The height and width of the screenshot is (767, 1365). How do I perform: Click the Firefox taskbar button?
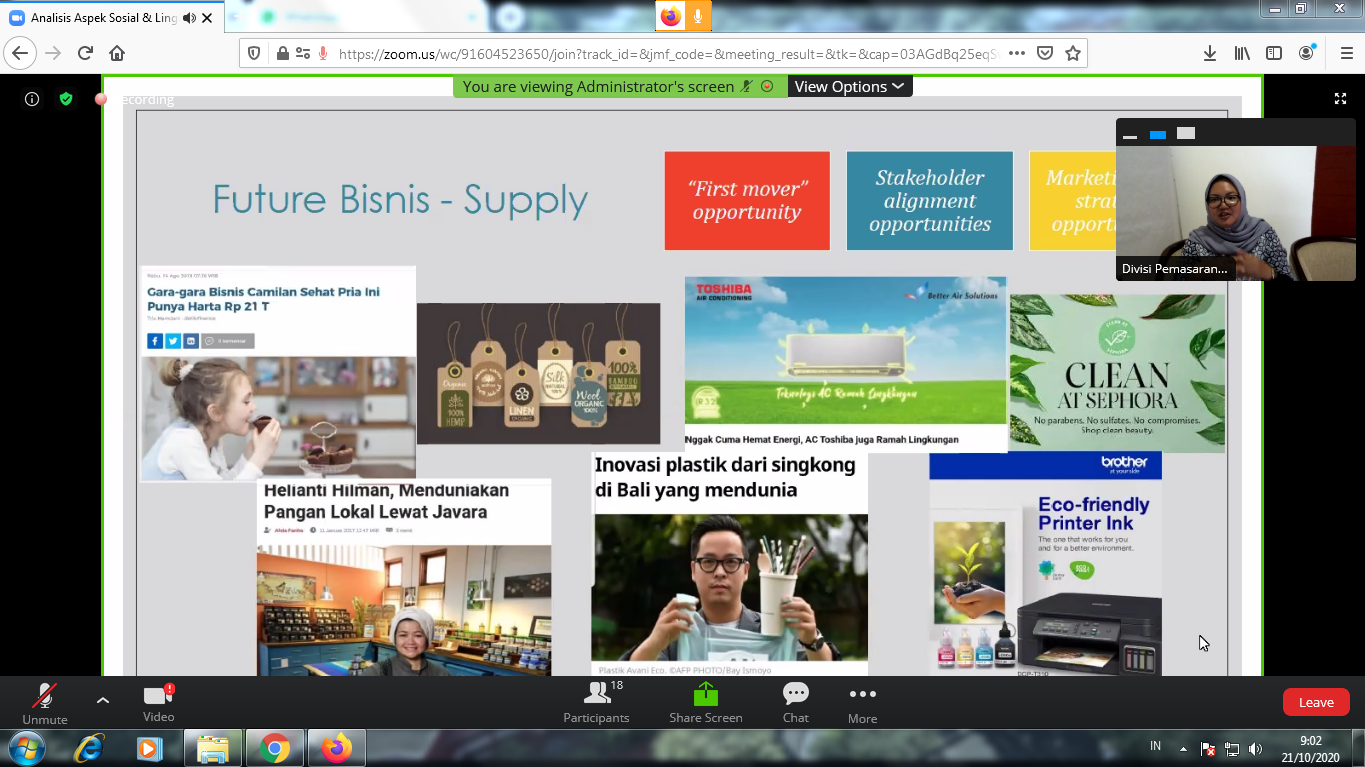click(x=337, y=748)
